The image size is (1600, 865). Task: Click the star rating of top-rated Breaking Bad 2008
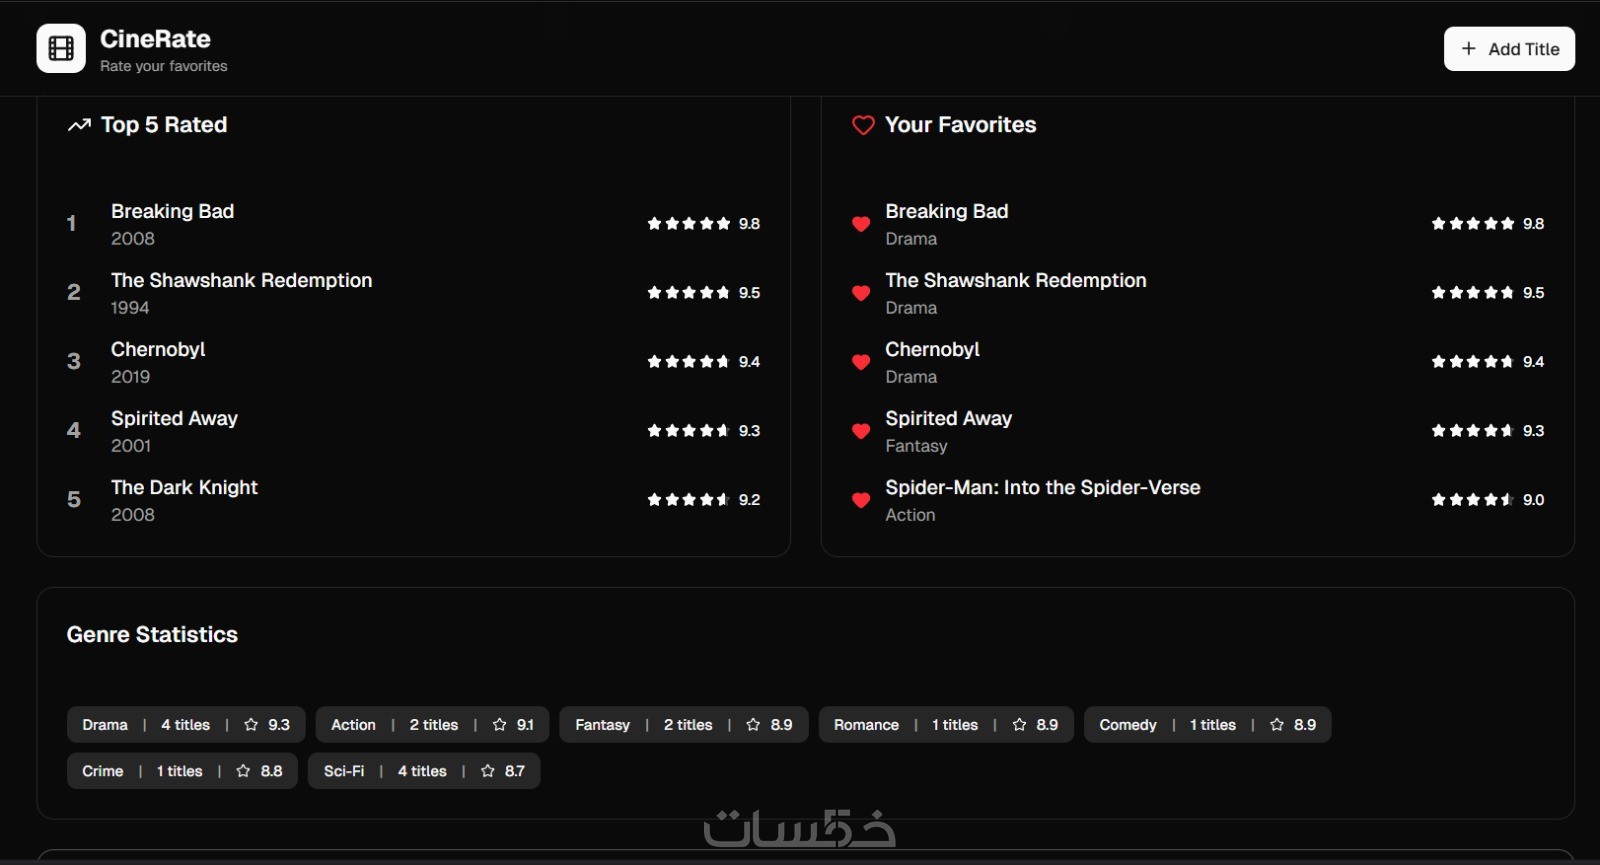point(689,224)
